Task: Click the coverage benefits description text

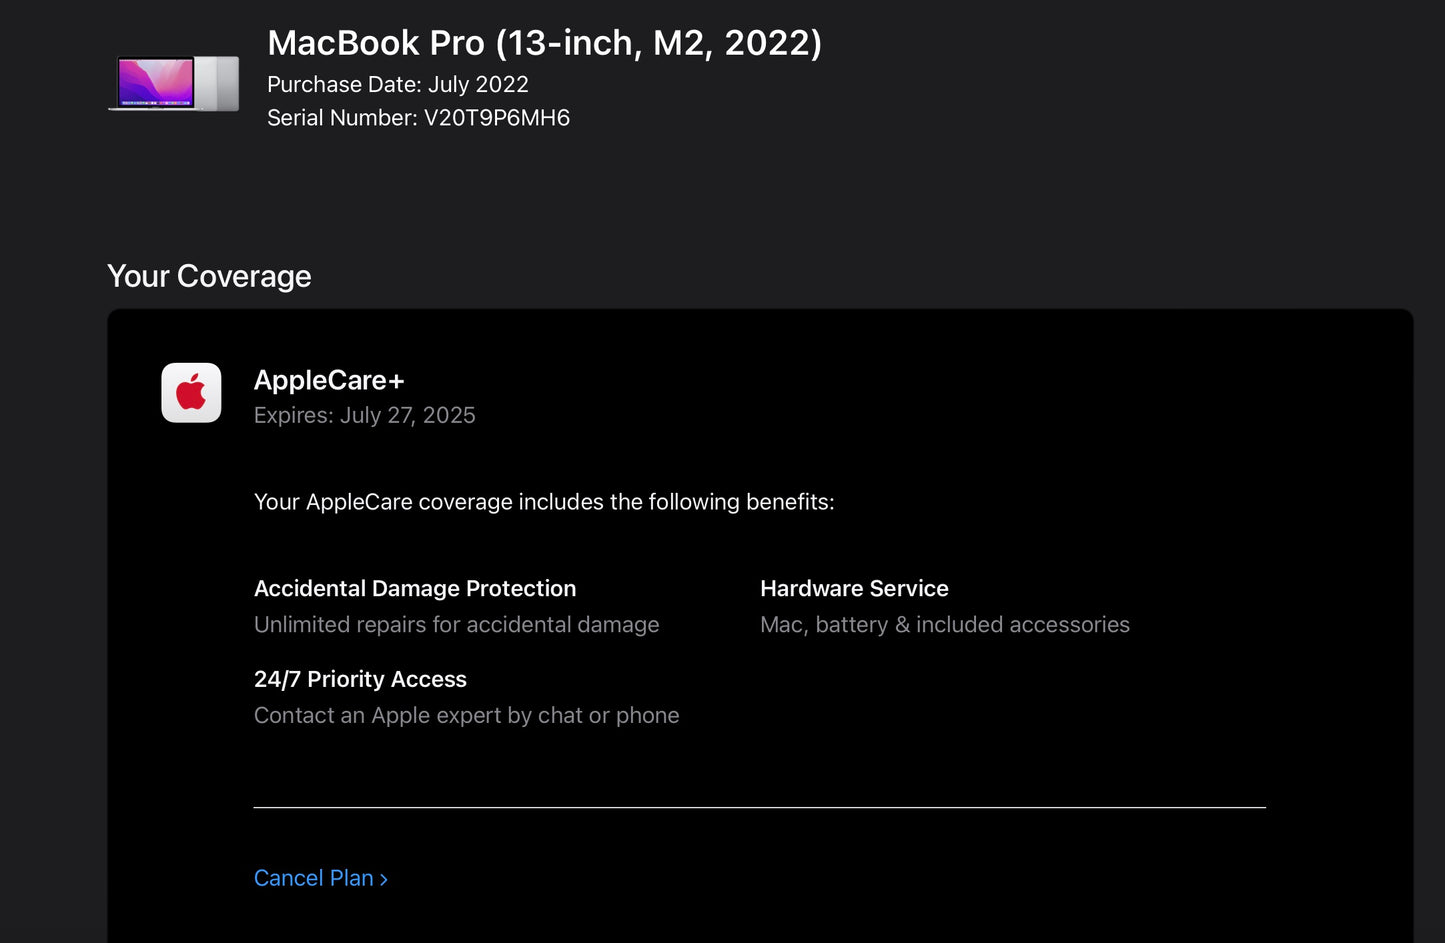Action: coord(543,501)
